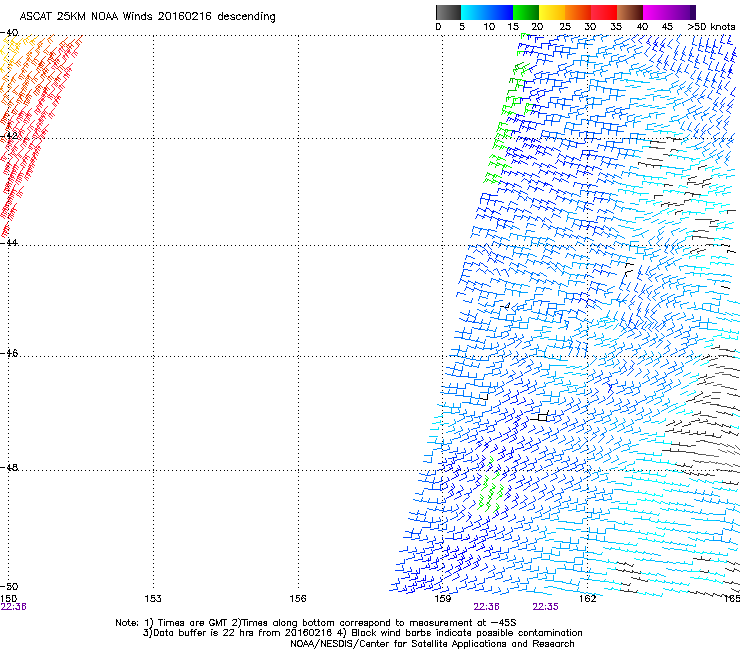Click the magenta 40–45 knots legend swatch
This screenshot has height=650, width=740.
[655, 12]
